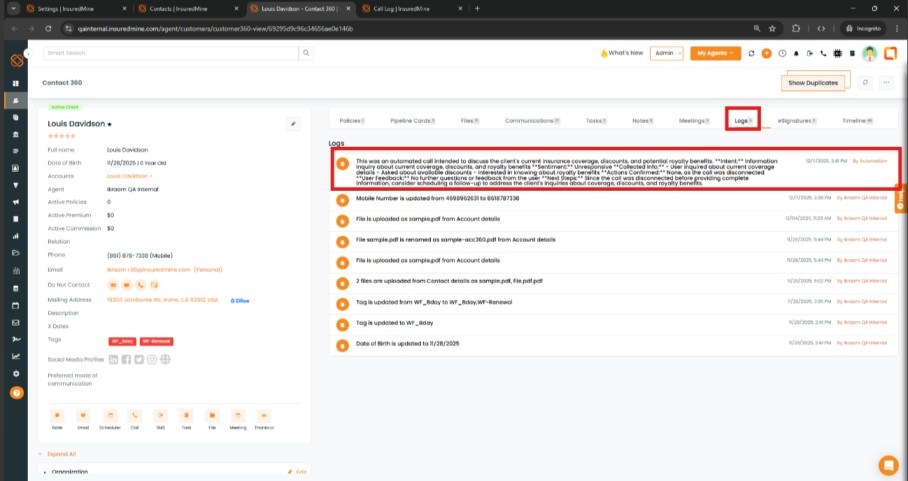This screenshot has height=481, width=908.
Task: Click the pencil edit icon on contact card
Action: [x=293, y=124]
